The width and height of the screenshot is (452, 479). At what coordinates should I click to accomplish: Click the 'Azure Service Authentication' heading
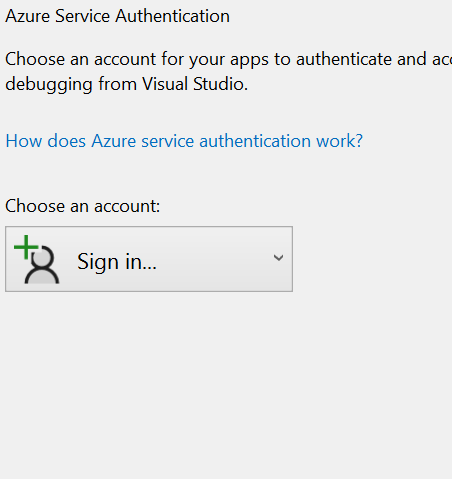click(117, 16)
